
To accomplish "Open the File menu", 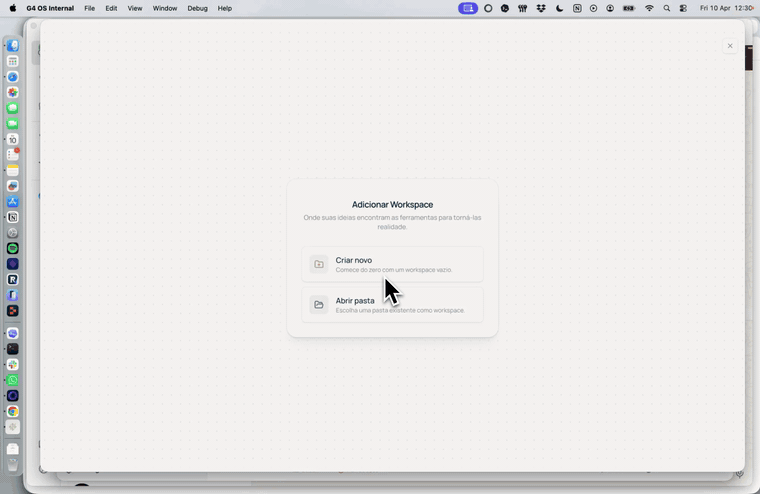I will coord(90,8).
